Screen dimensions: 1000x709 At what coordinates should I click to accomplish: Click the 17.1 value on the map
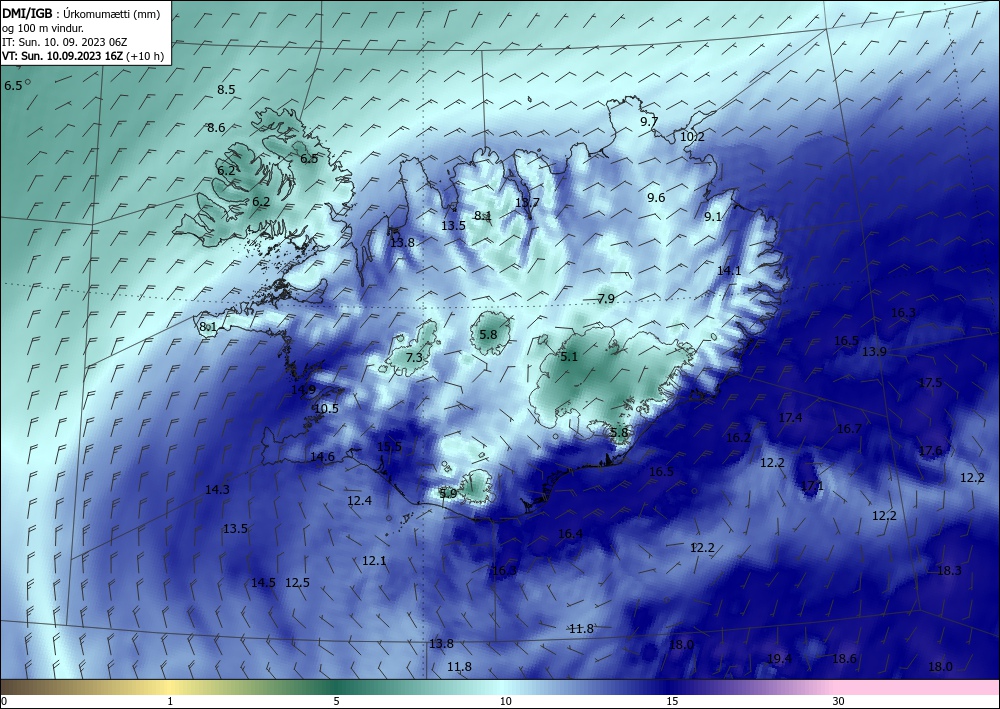click(812, 486)
